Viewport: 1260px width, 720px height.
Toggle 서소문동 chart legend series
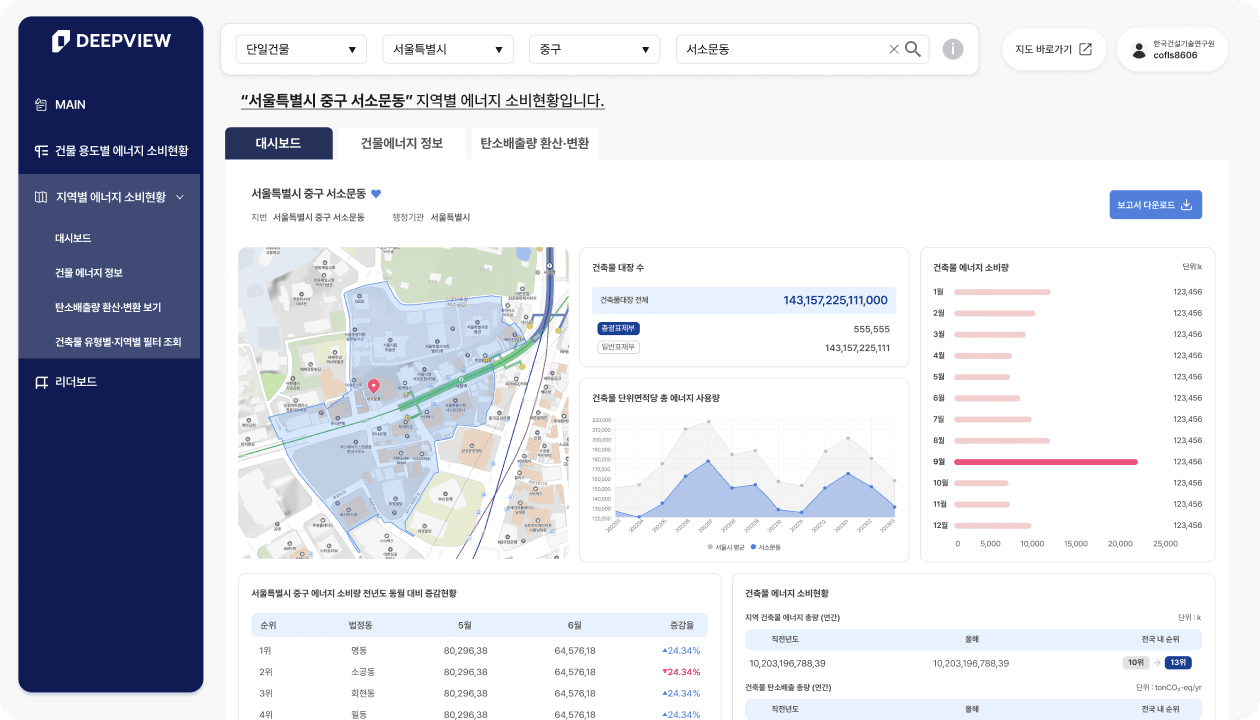click(x=765, y=547)
